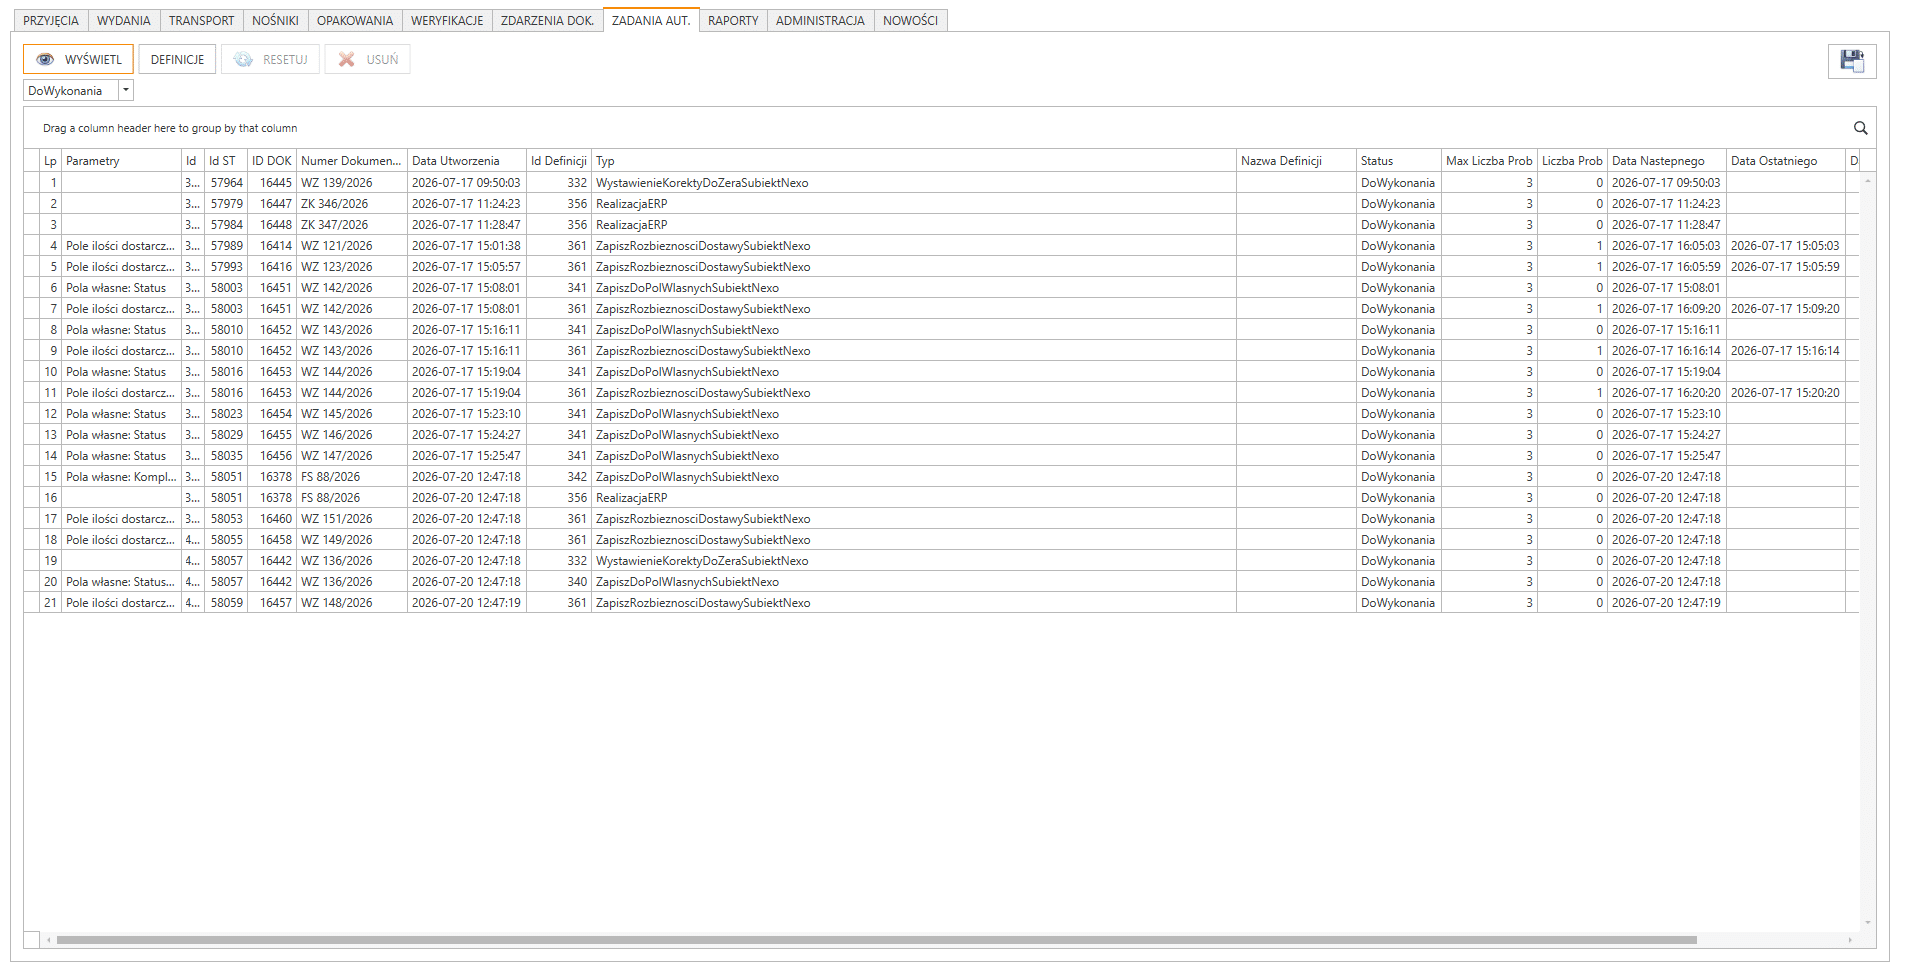Click the eye icon on WYŚWIETL
This screenshot has height=974, width=1909.
pyautogui.click(x=45, y=60)
